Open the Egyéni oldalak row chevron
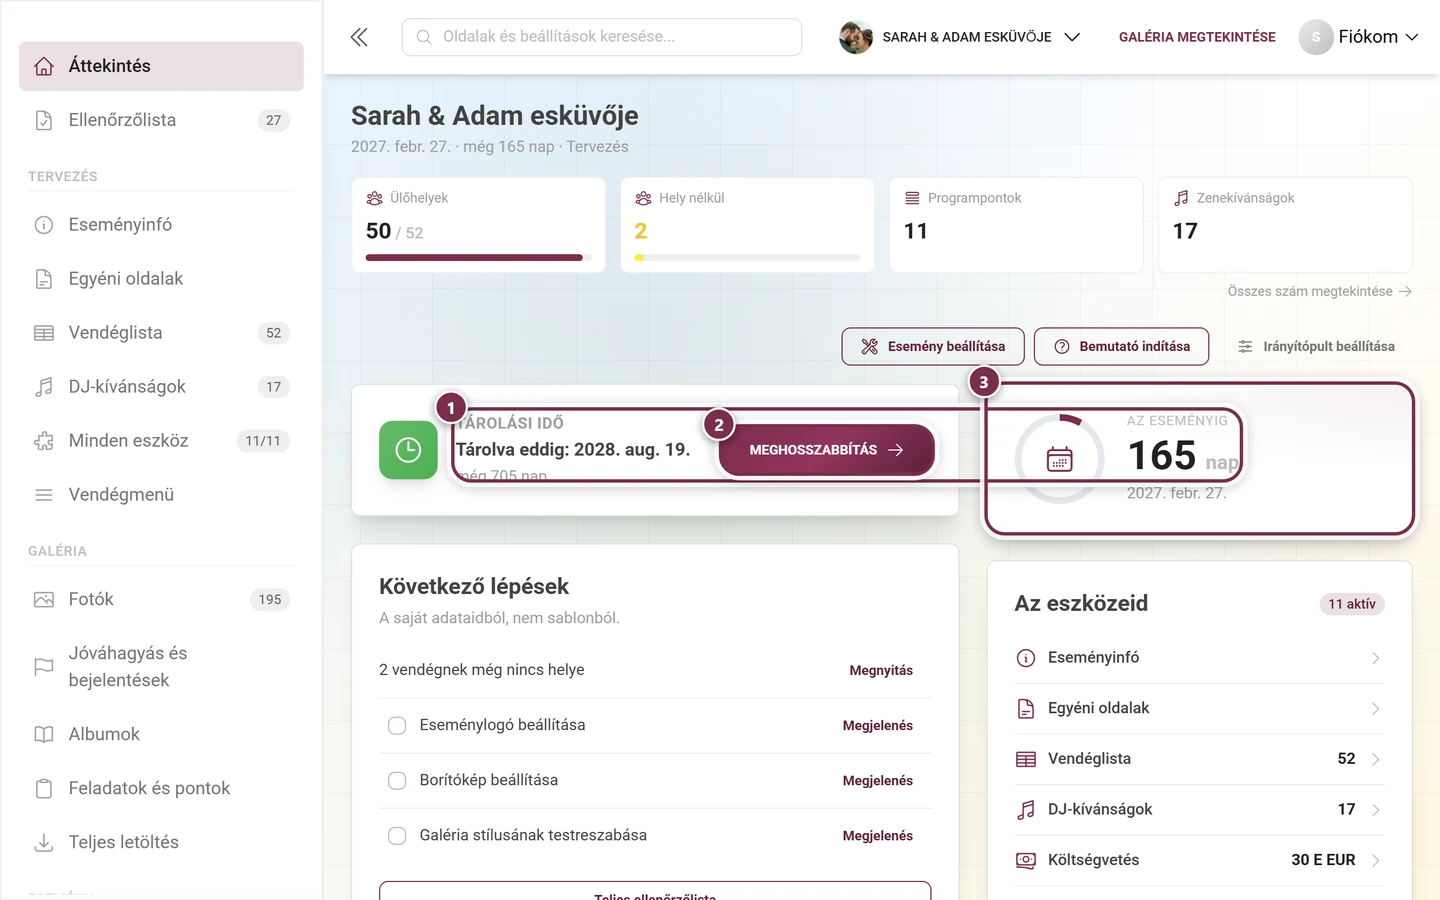Image resolution: width=1440 pixels, height=900 pixels. (1376, 708)
